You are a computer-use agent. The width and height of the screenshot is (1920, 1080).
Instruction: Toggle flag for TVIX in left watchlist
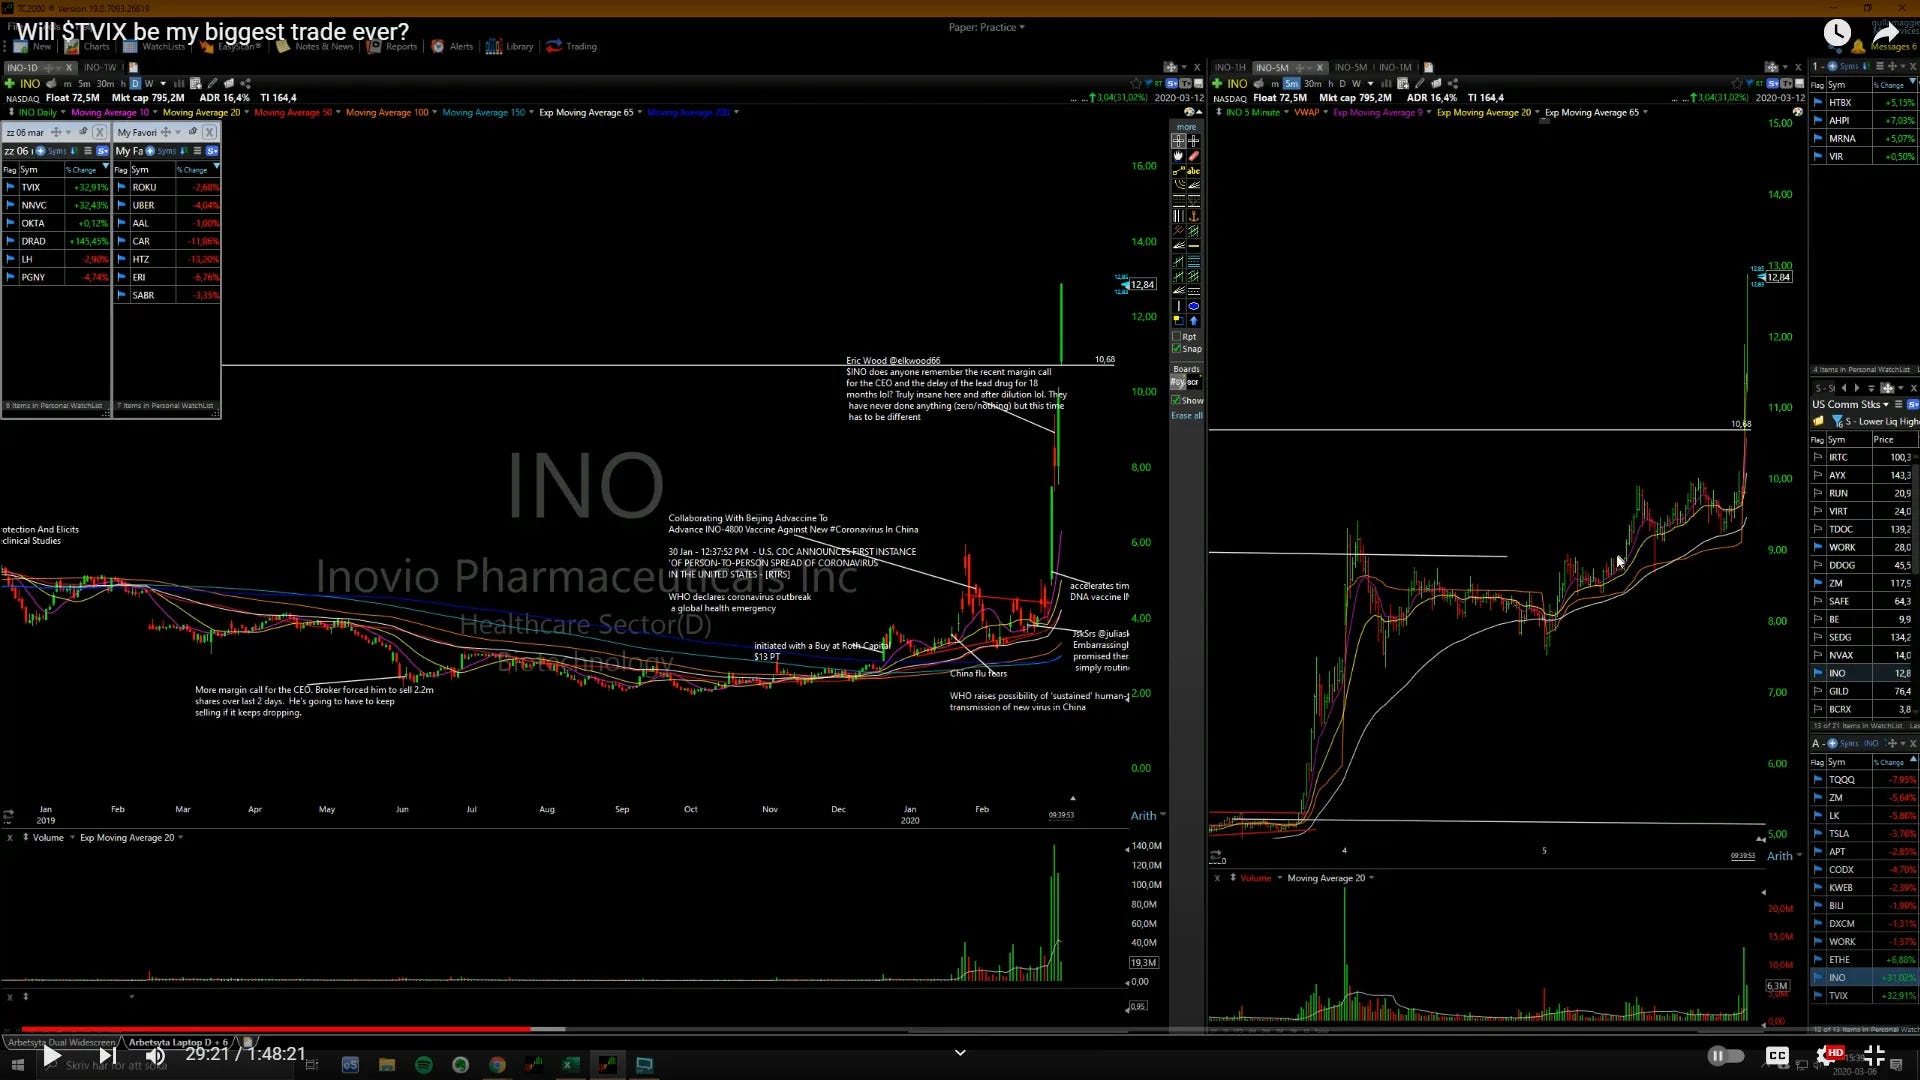(x=10, y=187)
